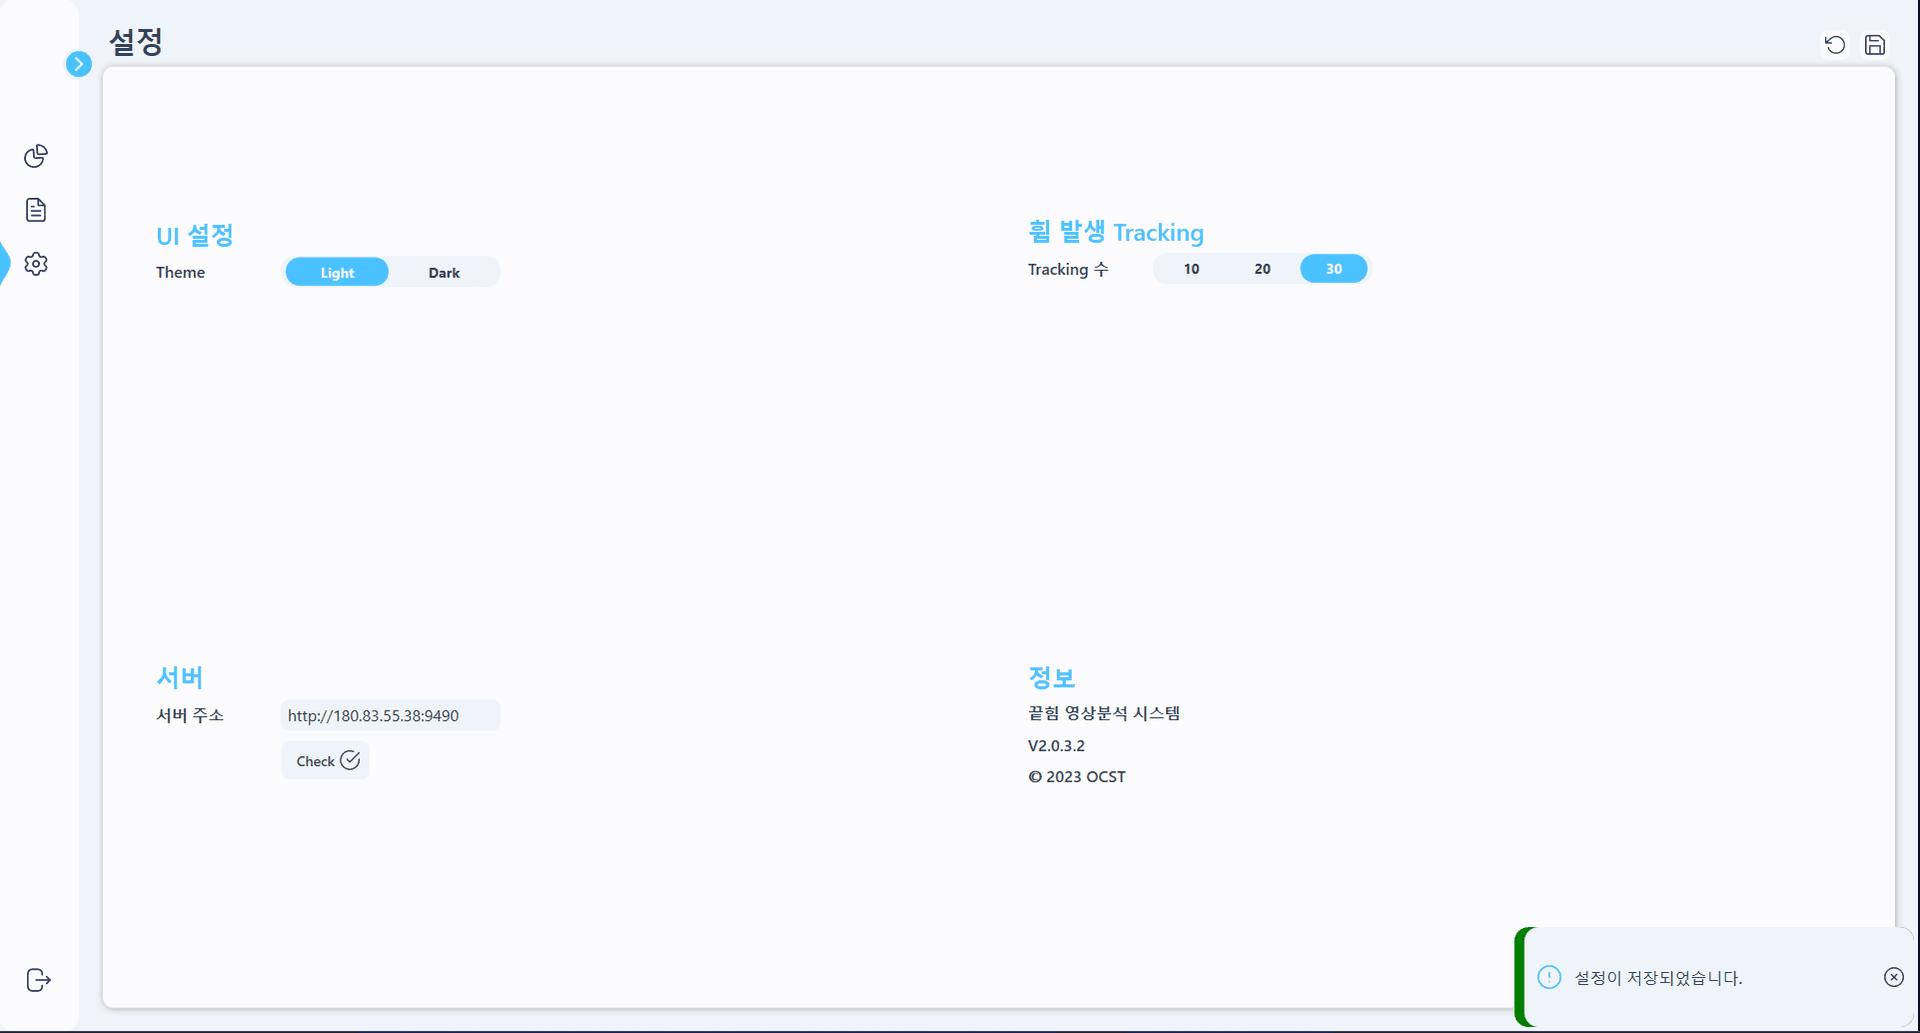The width and height of the screenshot is (1920, 1033).
Task: Click the 설정이 저장되었습니다 toast message
Action: 1658,978
